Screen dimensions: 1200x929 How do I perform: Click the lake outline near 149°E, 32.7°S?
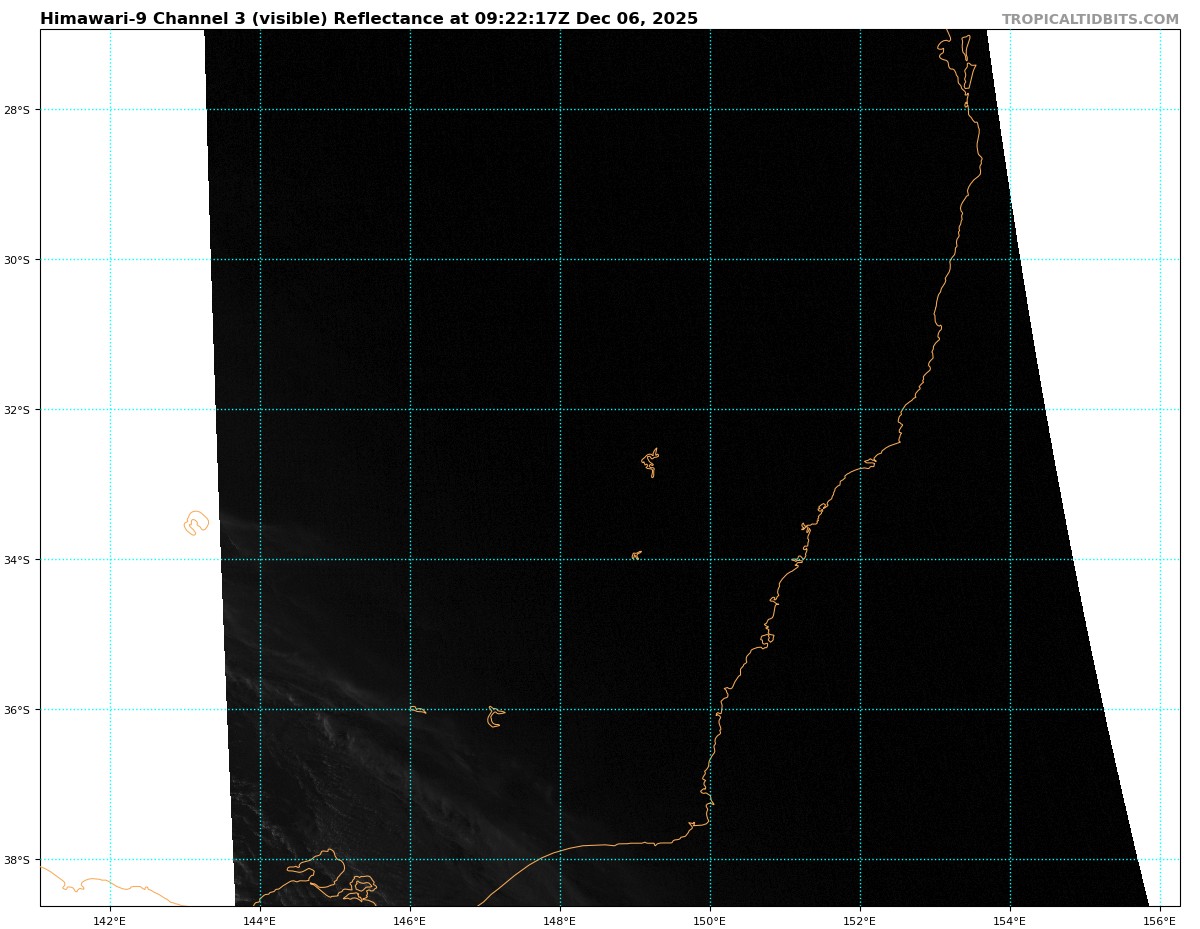pyautogui.click(x=651, y=462)
